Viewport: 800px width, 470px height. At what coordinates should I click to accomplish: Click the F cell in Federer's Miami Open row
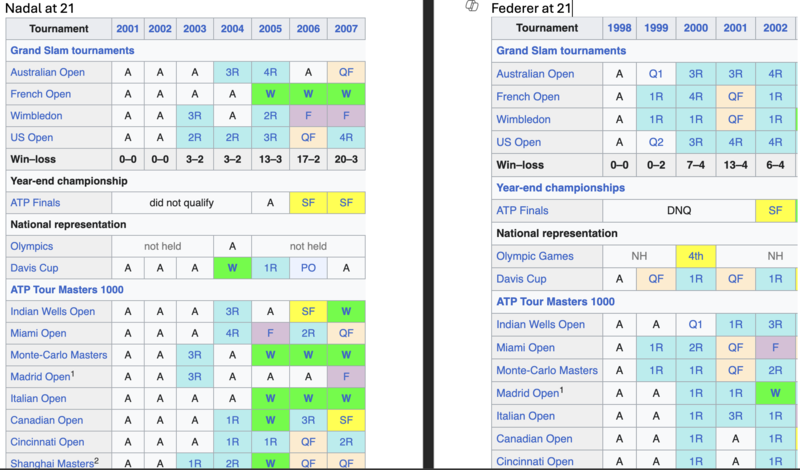775,348
